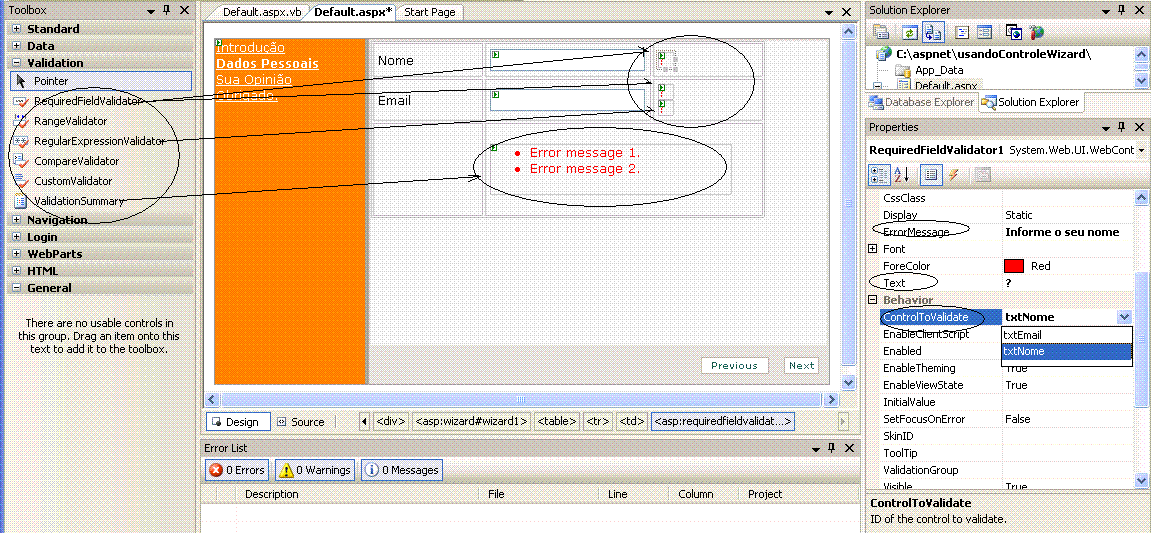Switch to Design view
Viewport: 1151px width, 533px height.
(238, 421)
